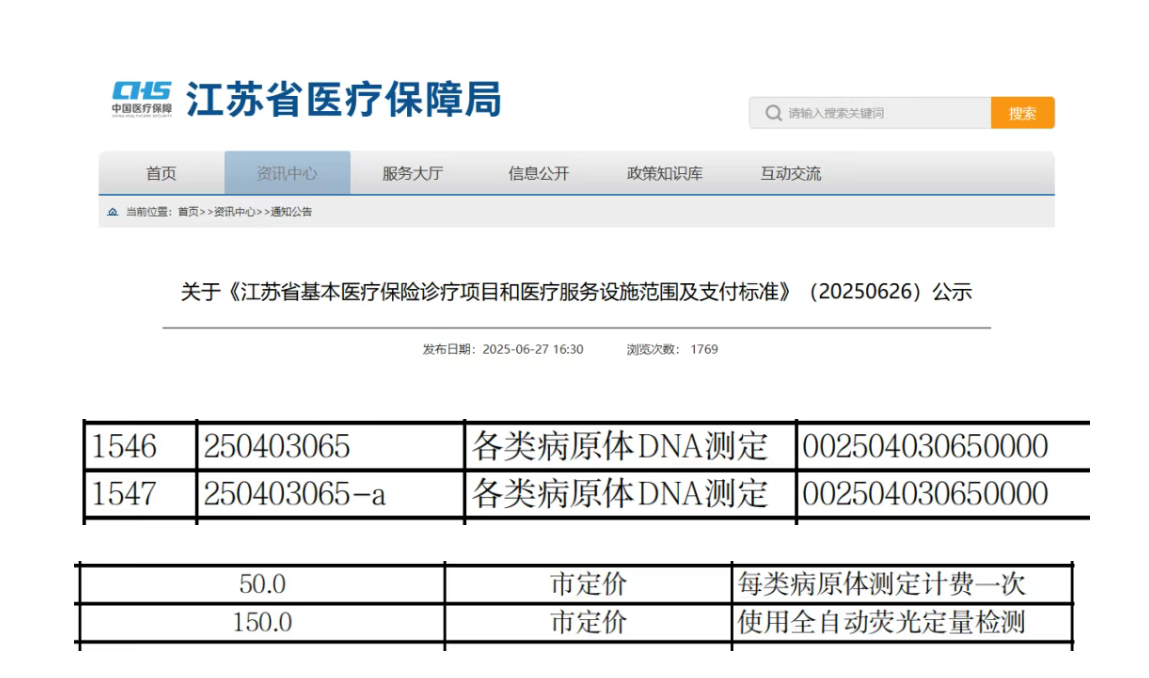This screenshot has height=678, width=1149.
Task: Select the row 1546 number cell
Action: pos(125,446)
